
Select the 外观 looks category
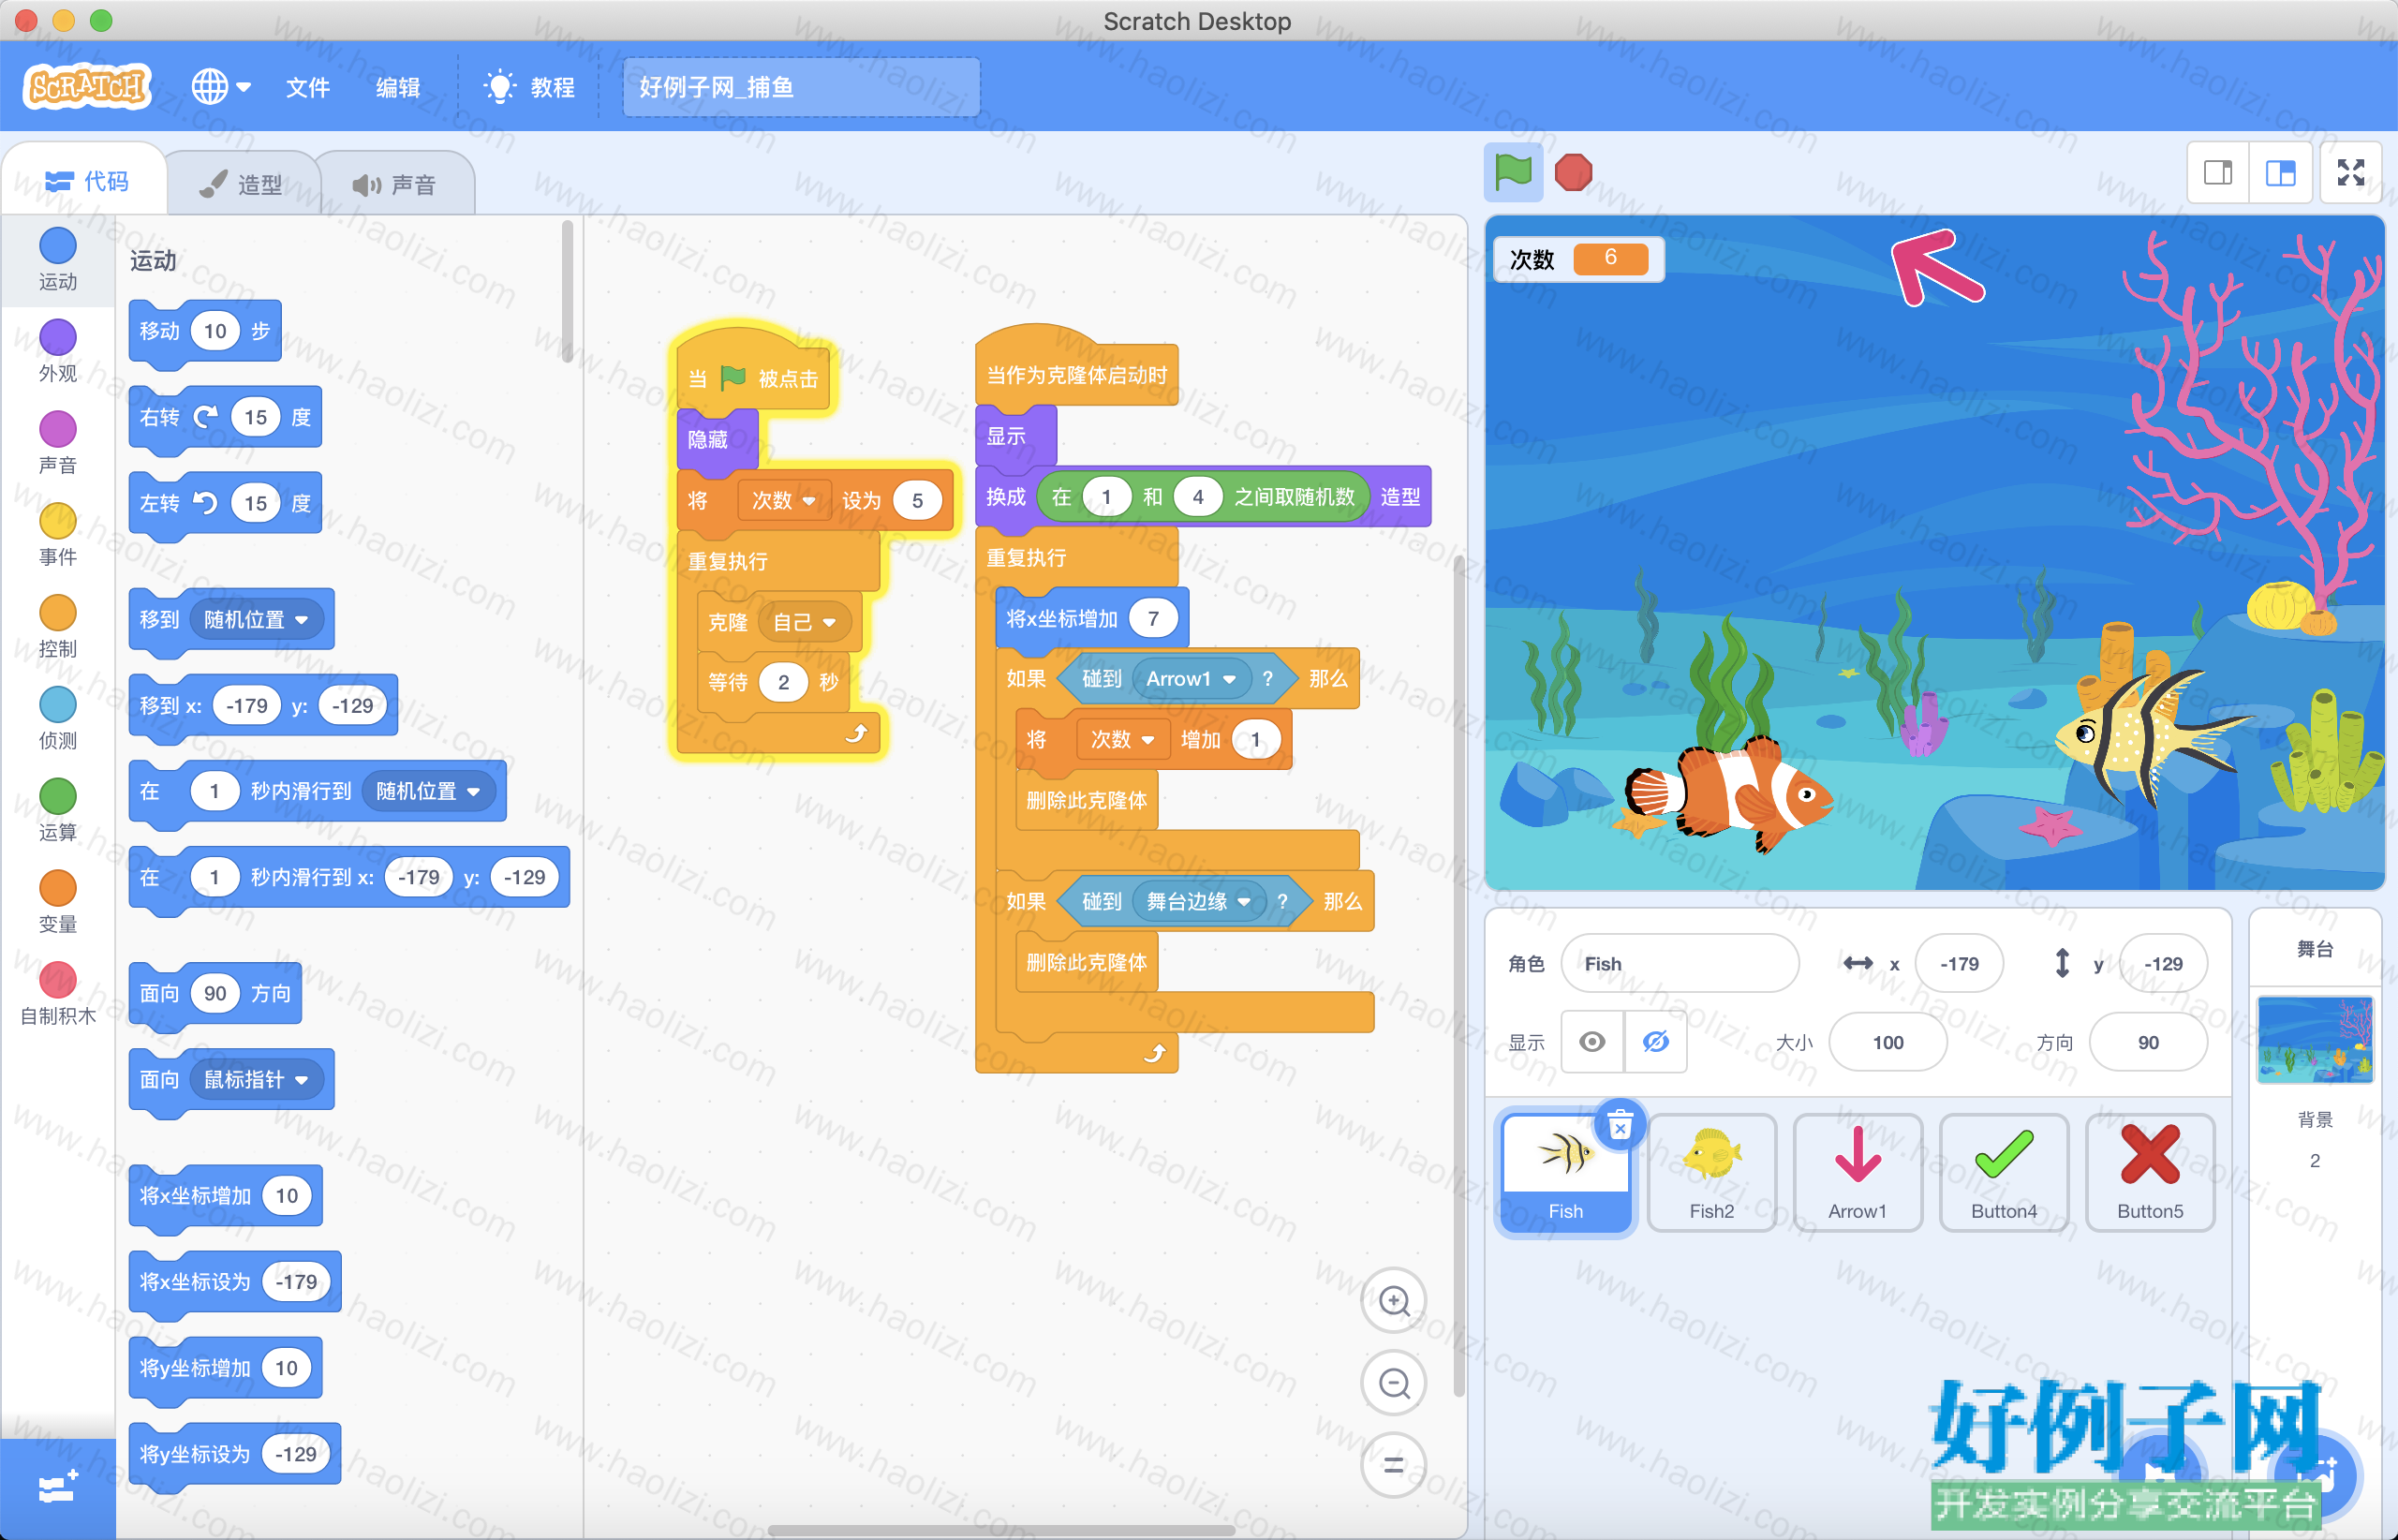click(57, 350)
